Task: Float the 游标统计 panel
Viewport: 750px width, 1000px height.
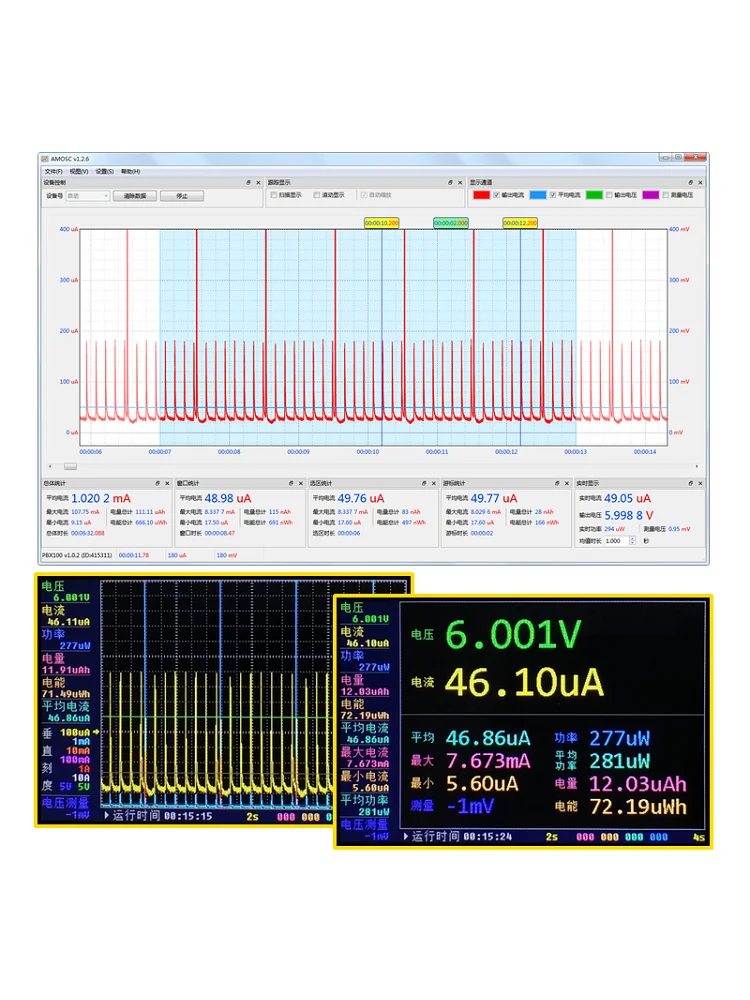Action: click(557, 483)
